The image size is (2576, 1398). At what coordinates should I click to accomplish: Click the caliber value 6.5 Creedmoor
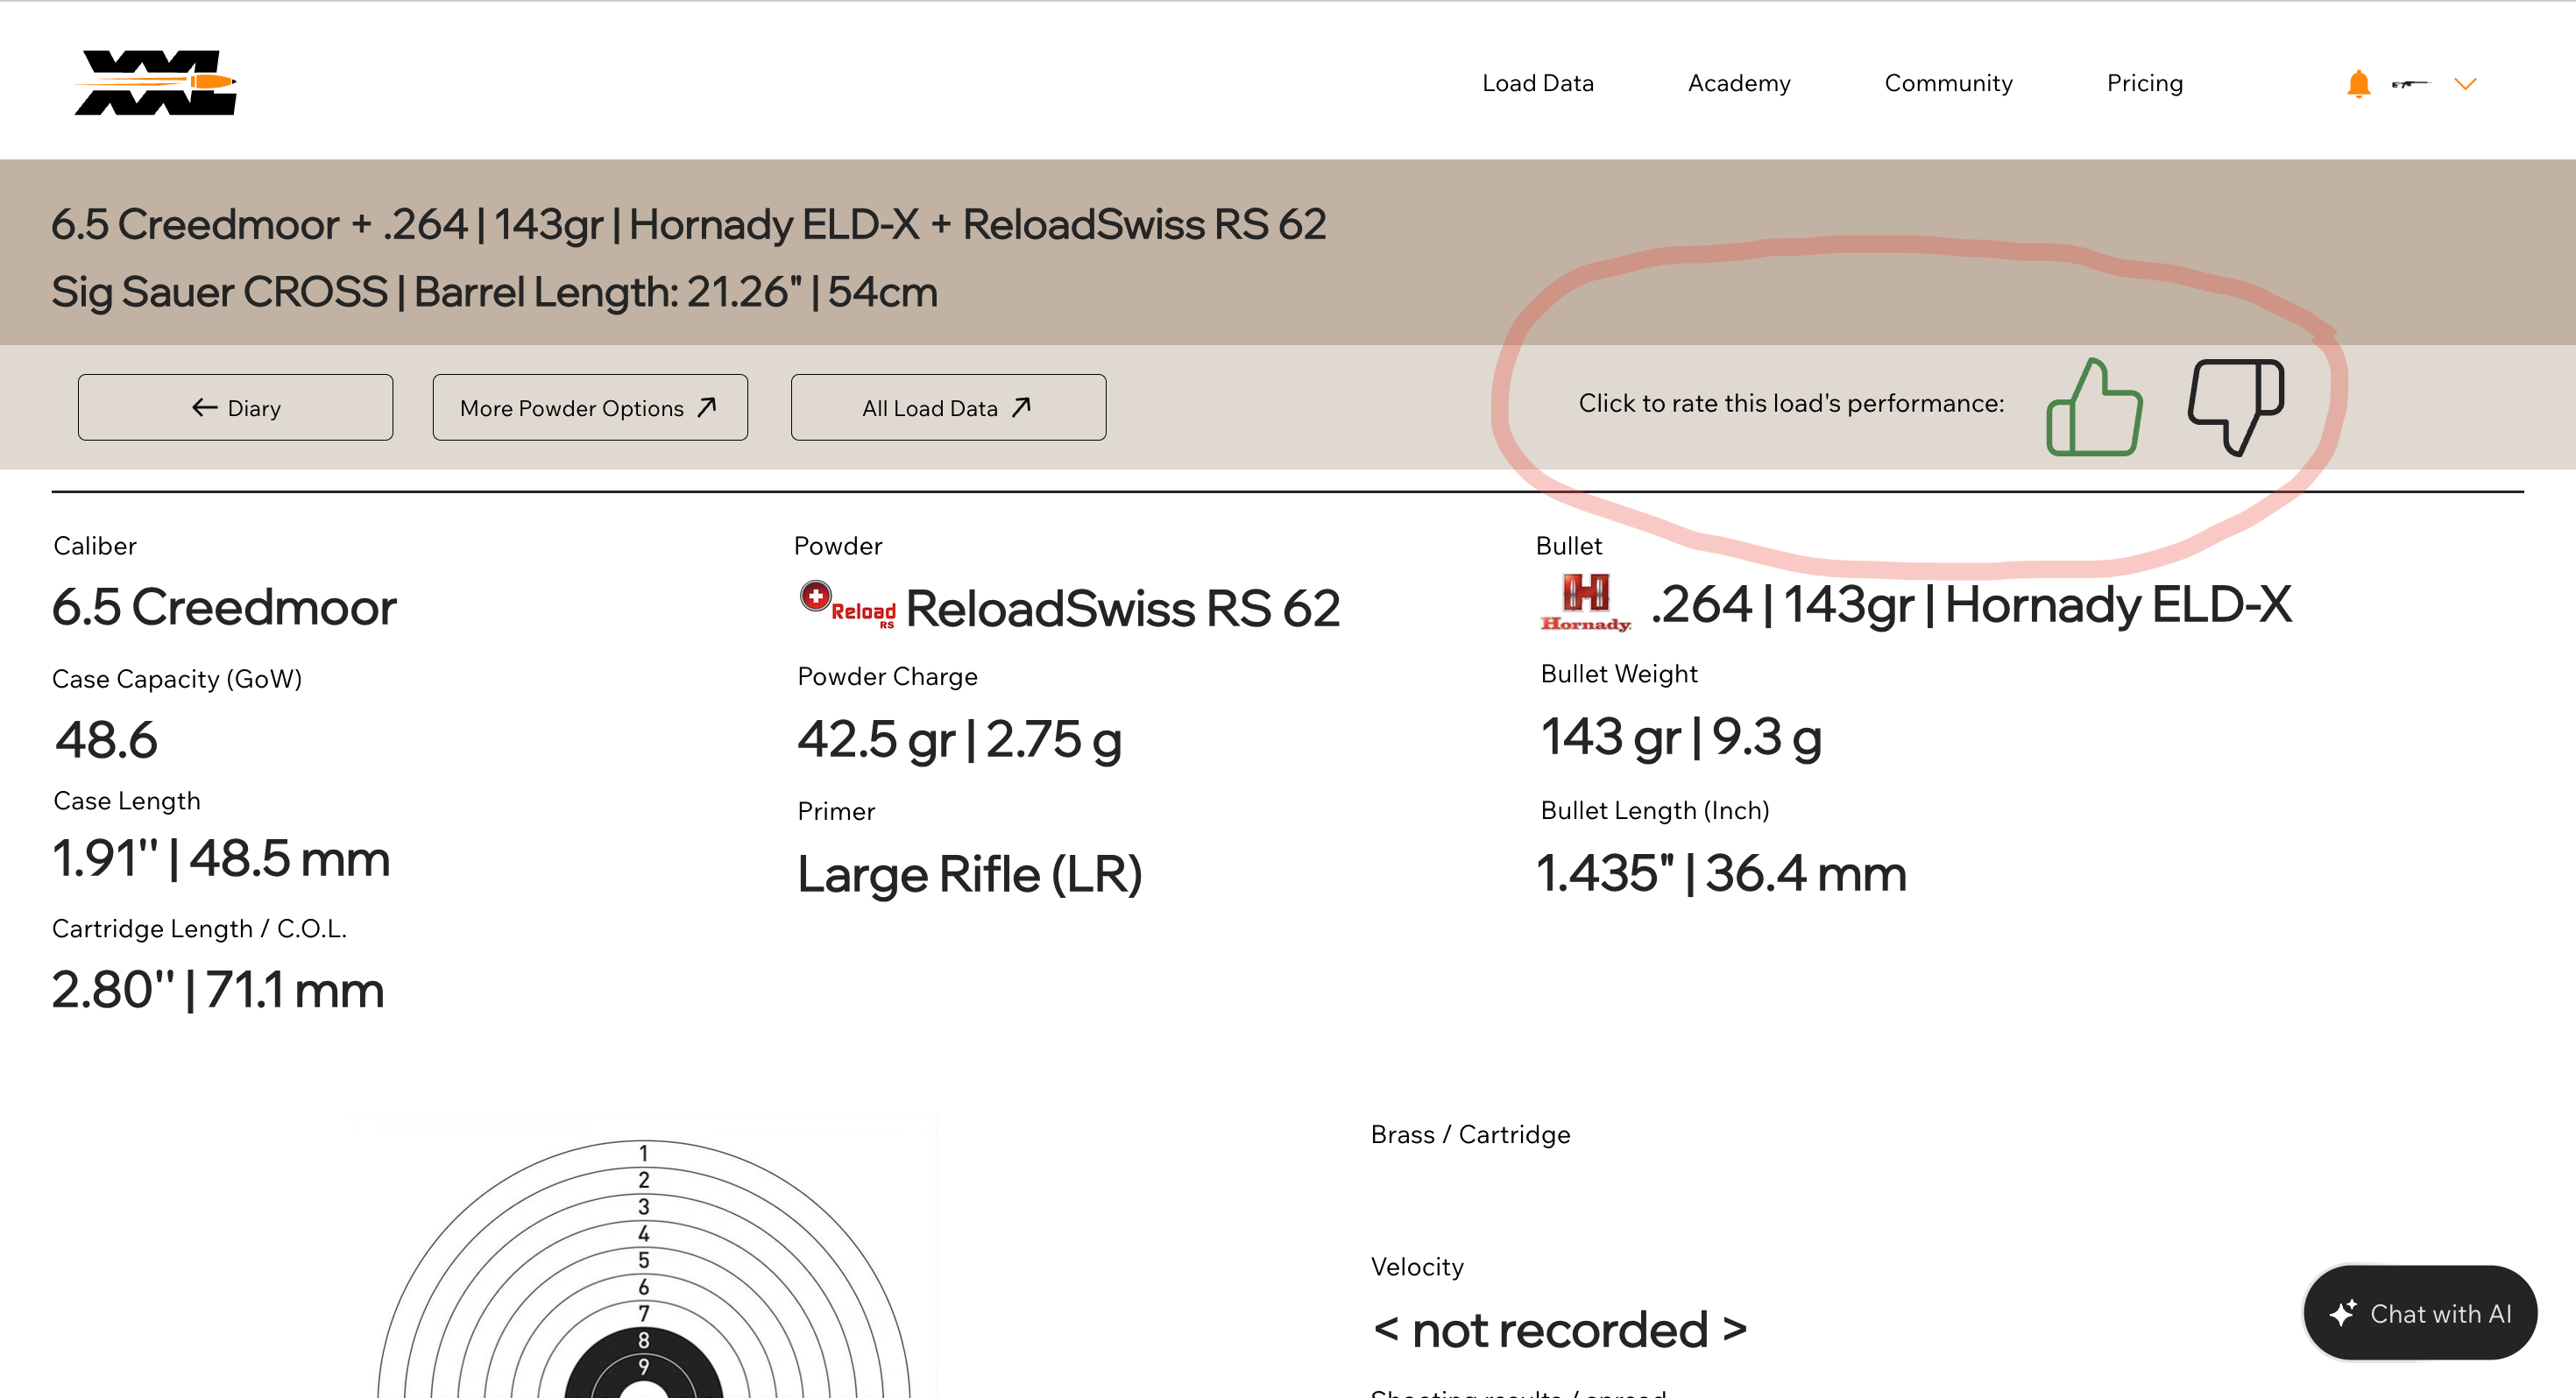click(224, 607)
